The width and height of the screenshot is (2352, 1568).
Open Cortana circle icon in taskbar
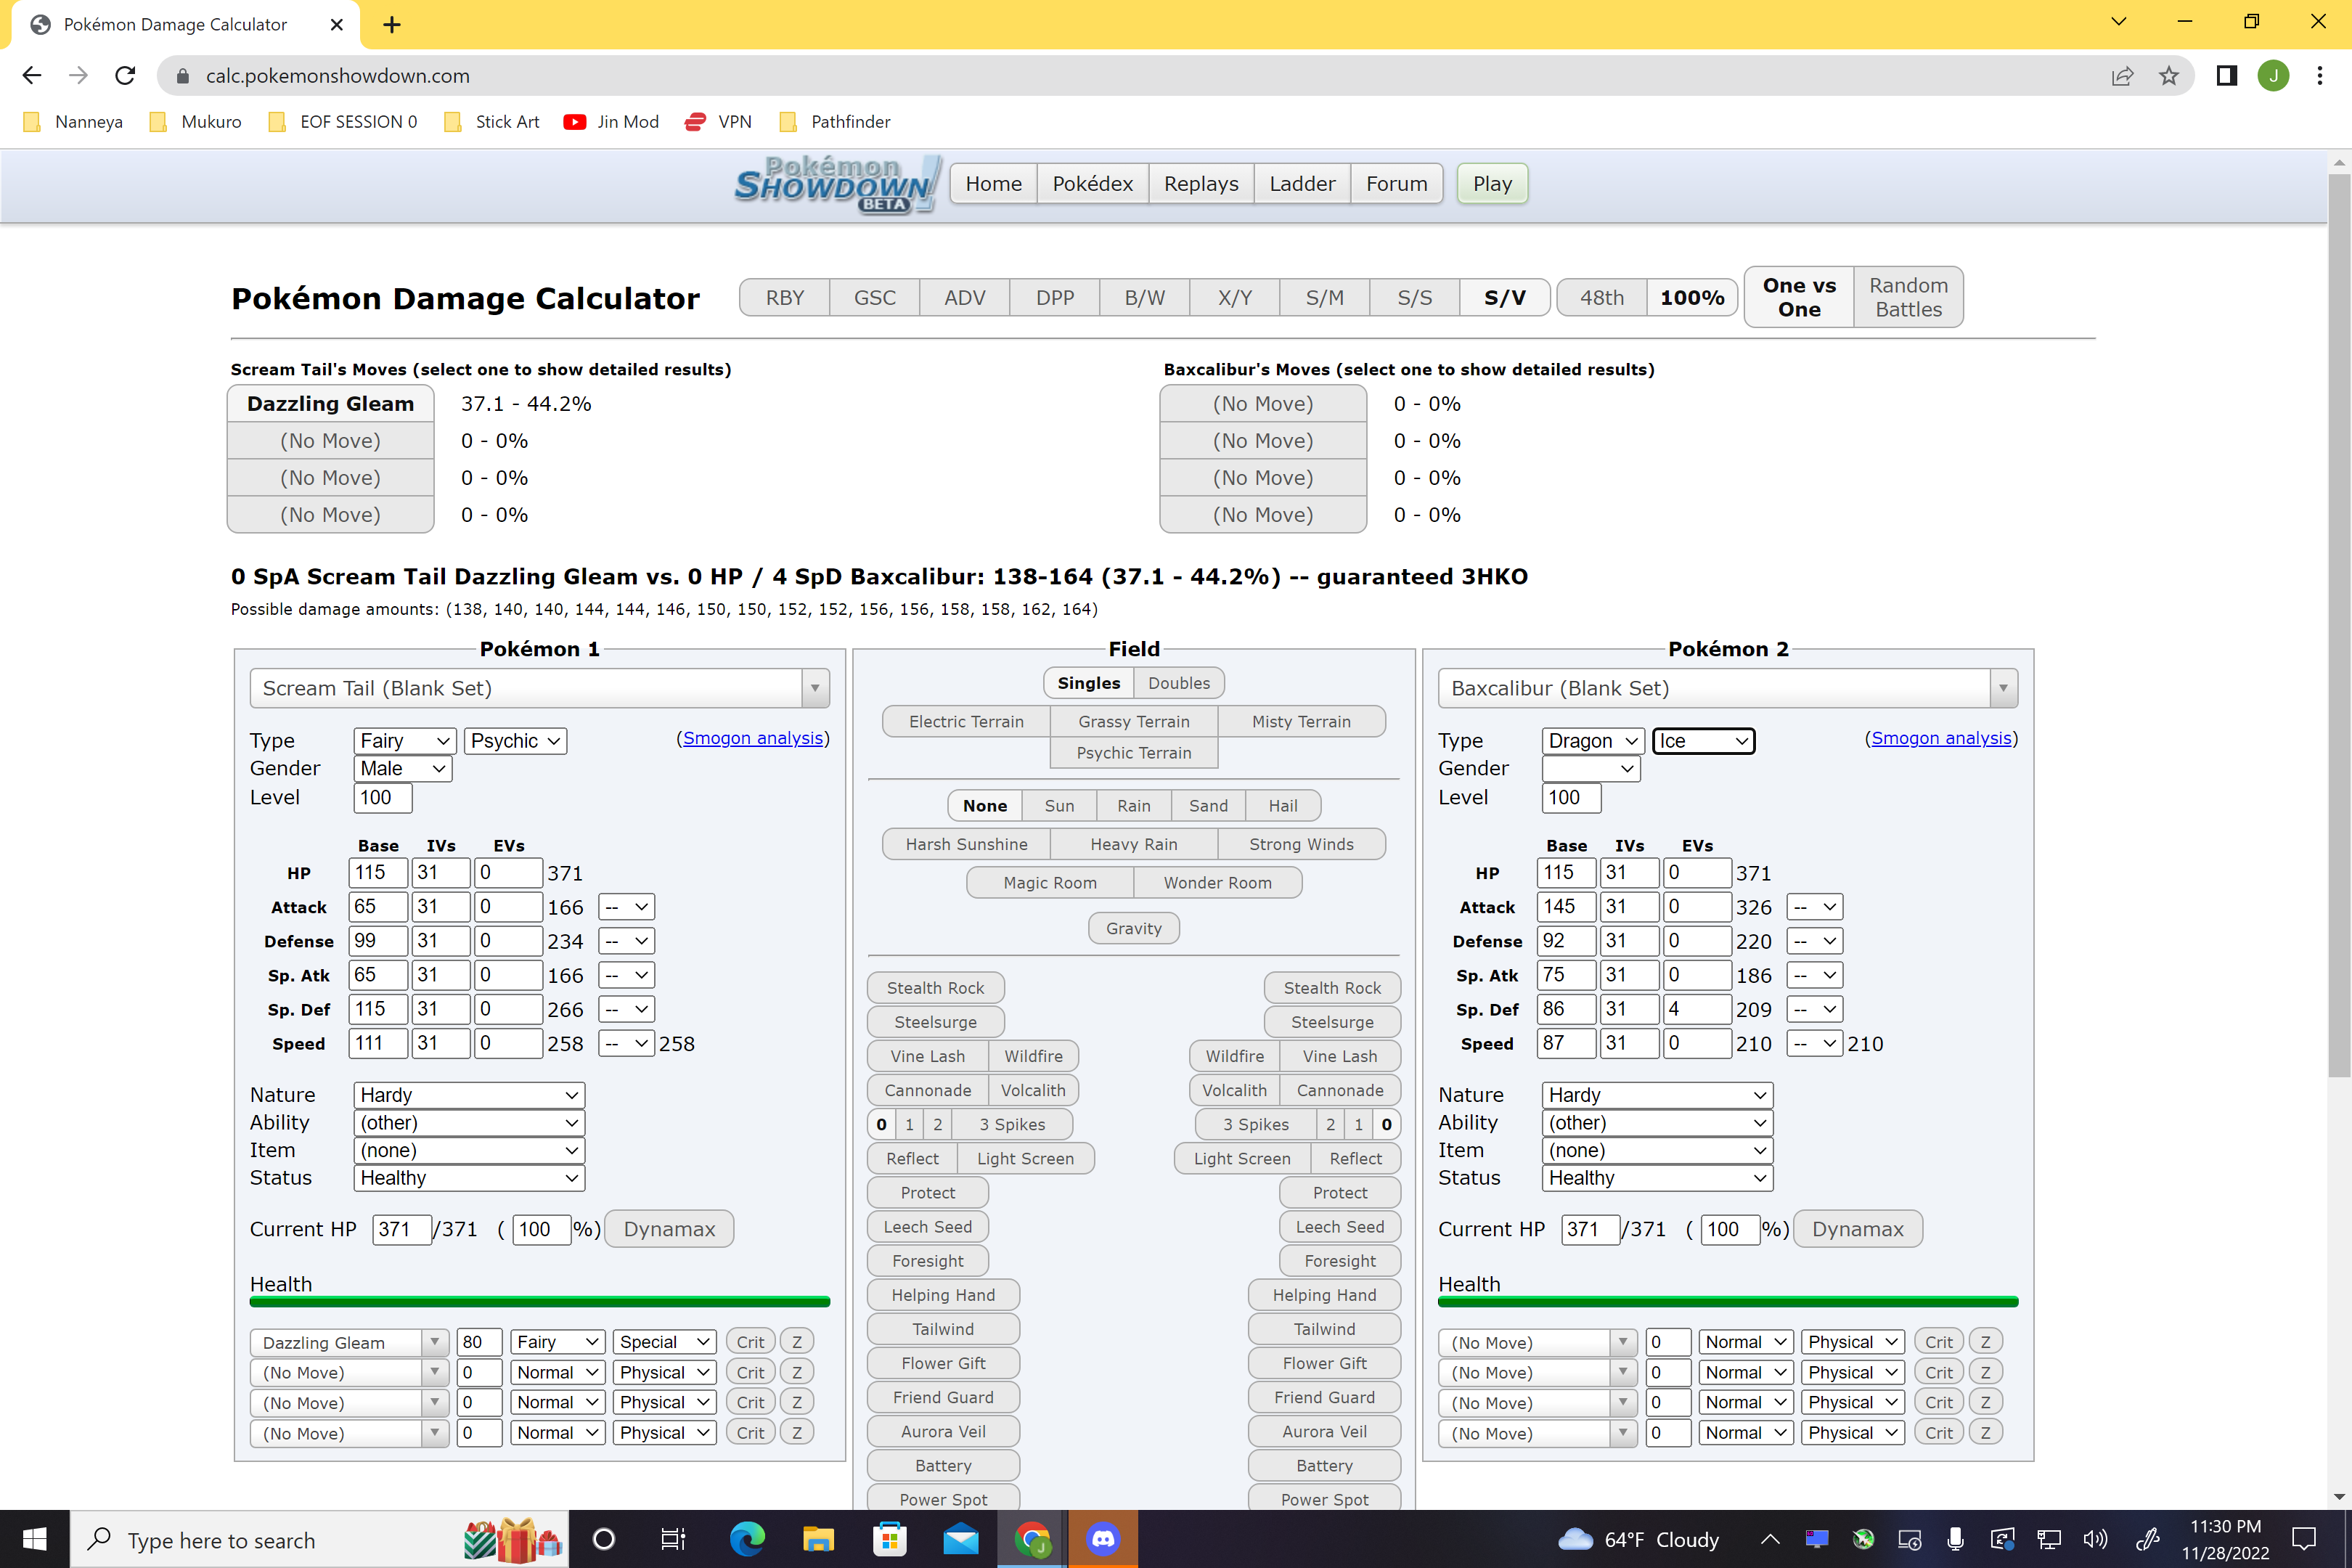(603, 1539)
